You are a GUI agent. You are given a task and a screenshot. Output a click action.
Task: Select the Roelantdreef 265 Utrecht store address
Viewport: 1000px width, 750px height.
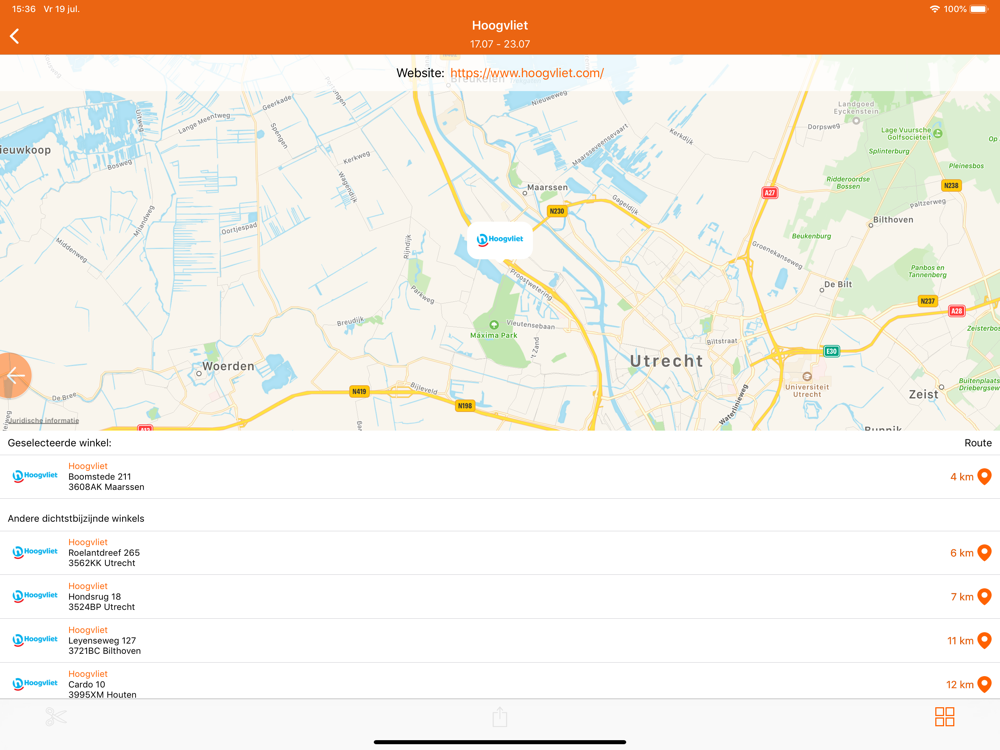[x=104, y=557]
